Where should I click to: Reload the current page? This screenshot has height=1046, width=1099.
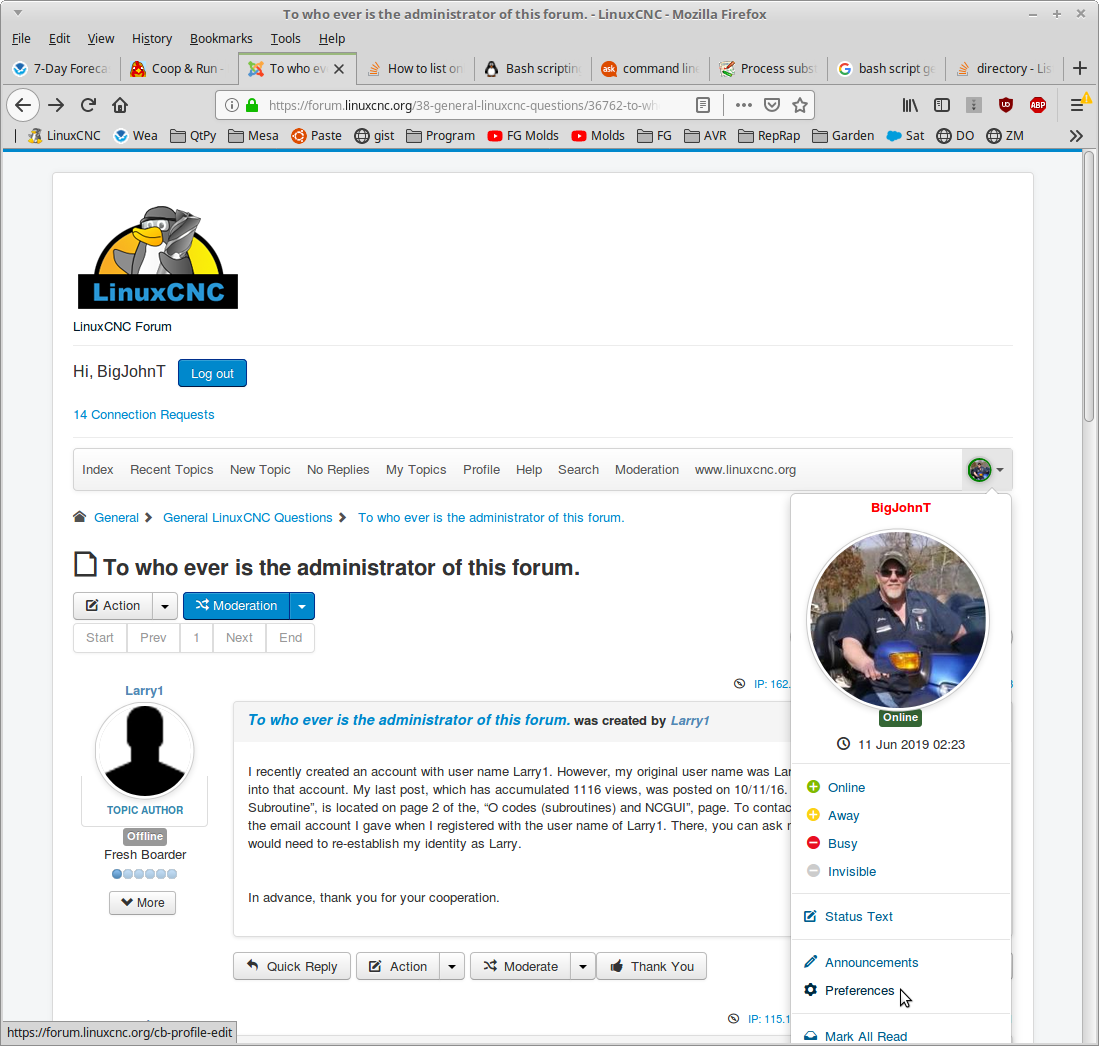88,105
